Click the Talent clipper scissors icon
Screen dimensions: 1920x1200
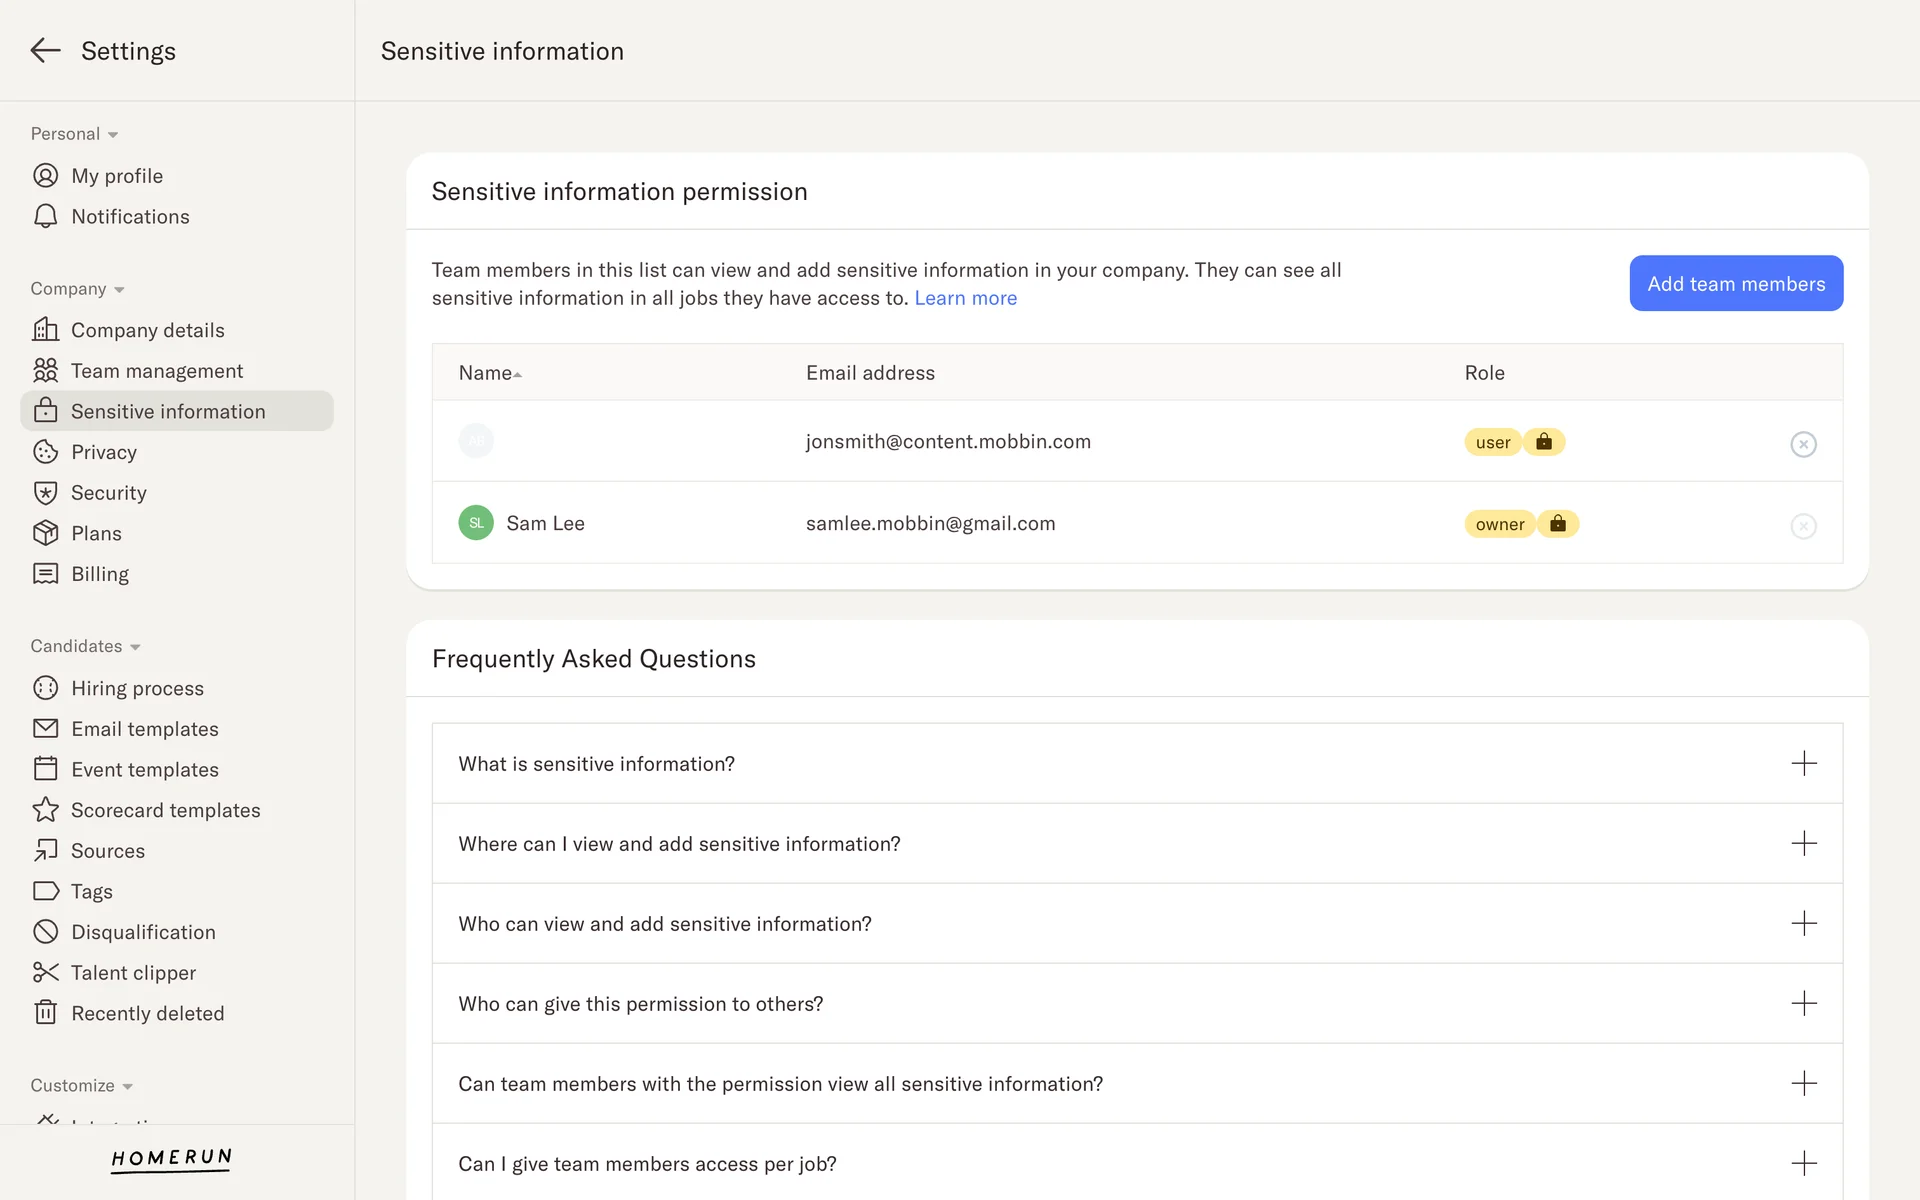pos(45,972)
